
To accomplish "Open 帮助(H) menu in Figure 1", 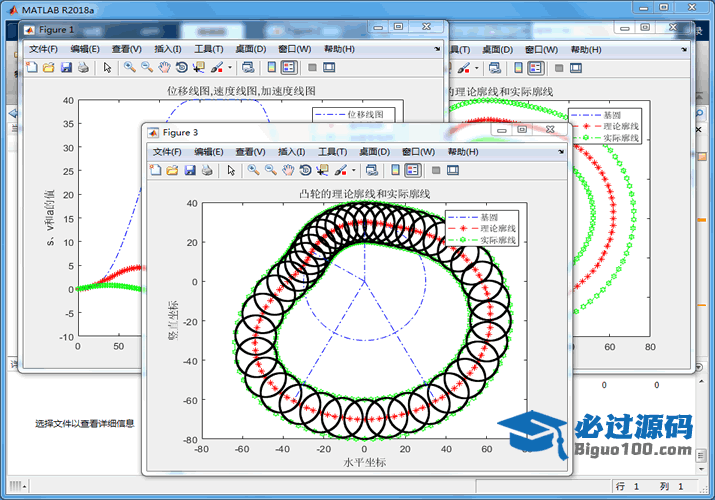I will pos(339,49).
